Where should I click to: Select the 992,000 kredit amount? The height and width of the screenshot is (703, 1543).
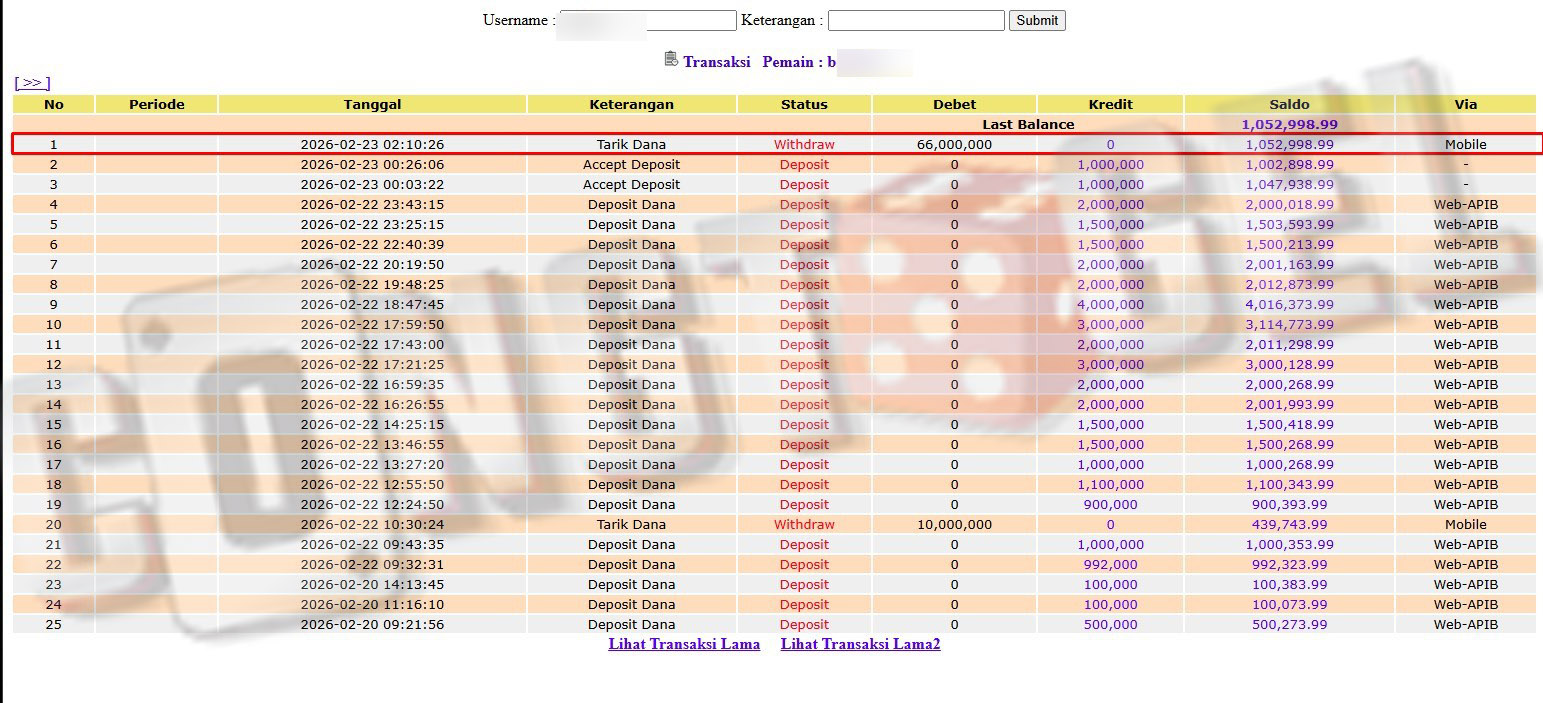[1110, 564]
